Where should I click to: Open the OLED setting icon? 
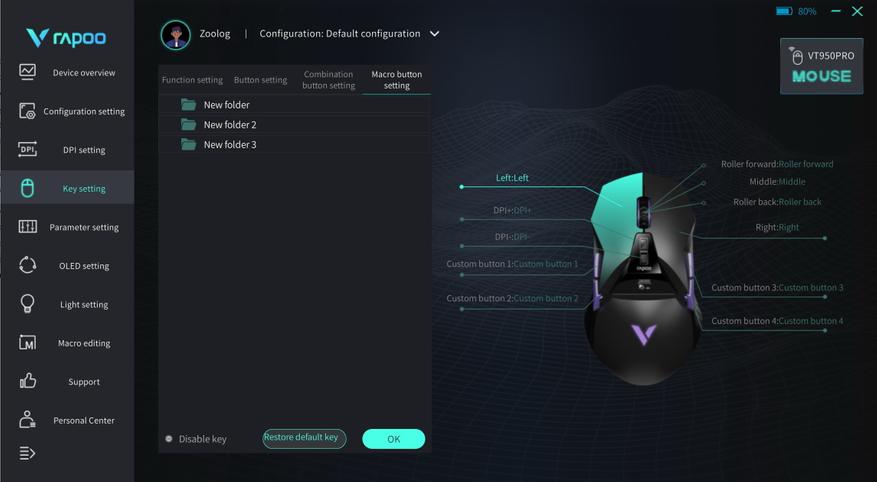(27, 265)
